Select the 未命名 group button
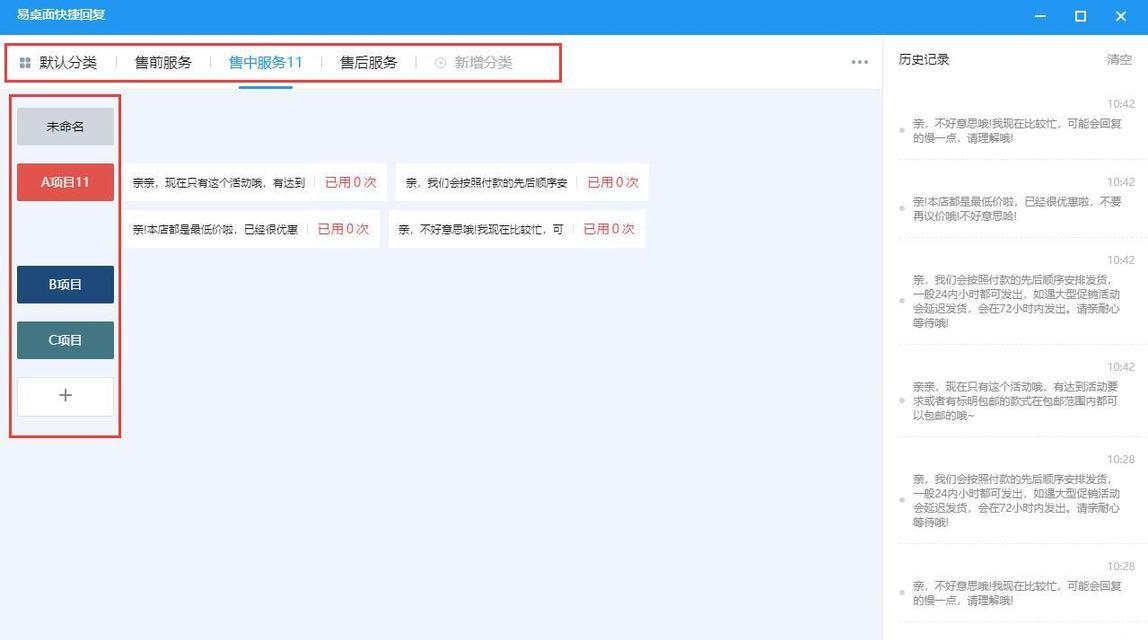 pos(65,127)
